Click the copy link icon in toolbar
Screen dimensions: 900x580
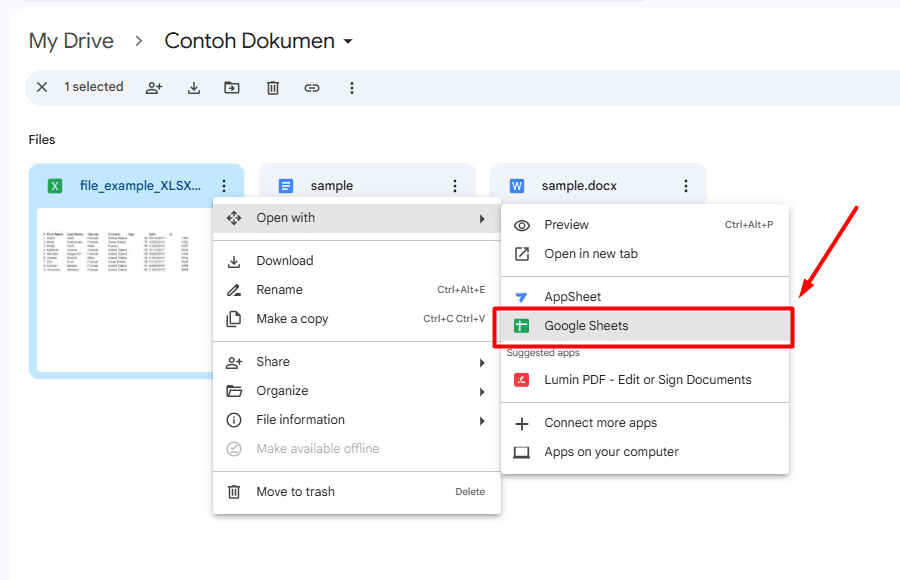click(312, 88)
